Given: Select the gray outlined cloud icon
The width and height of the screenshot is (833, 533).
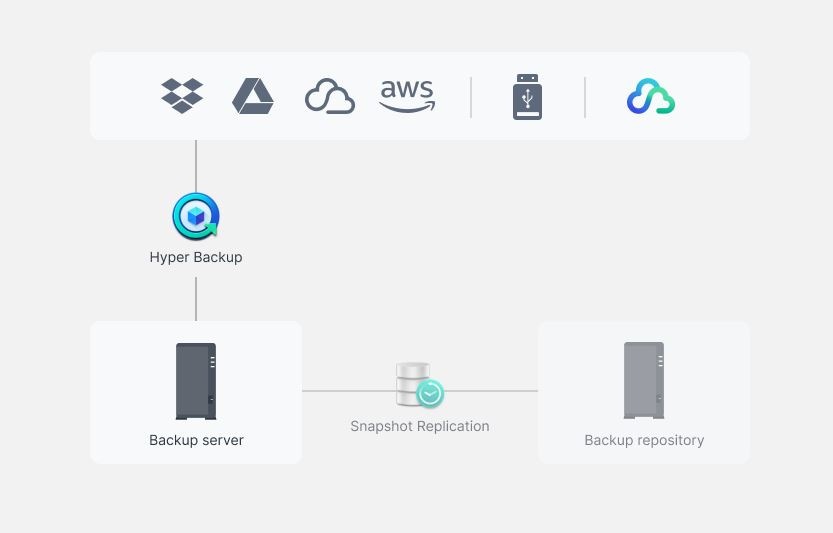Looking at the screenshot, I should [x=330, y=96].
